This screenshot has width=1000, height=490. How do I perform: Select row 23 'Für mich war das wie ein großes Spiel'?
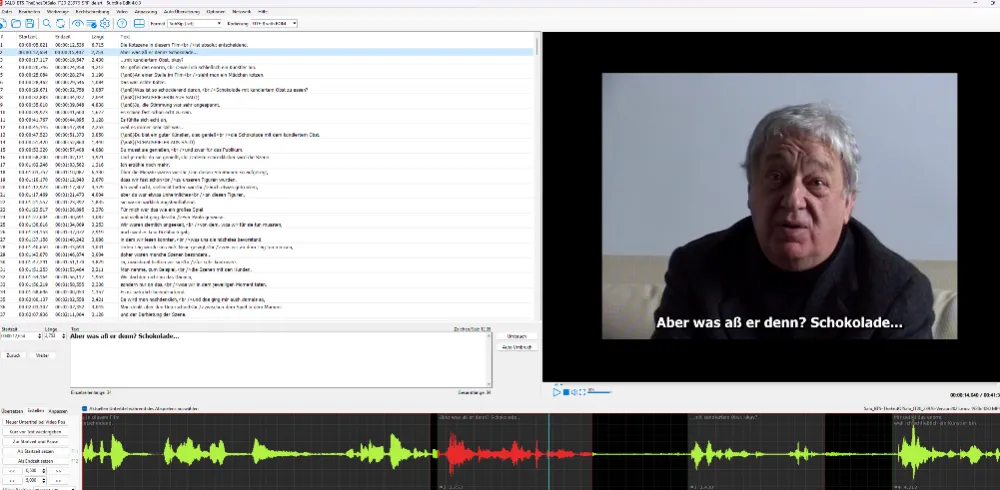pos(268,209)
